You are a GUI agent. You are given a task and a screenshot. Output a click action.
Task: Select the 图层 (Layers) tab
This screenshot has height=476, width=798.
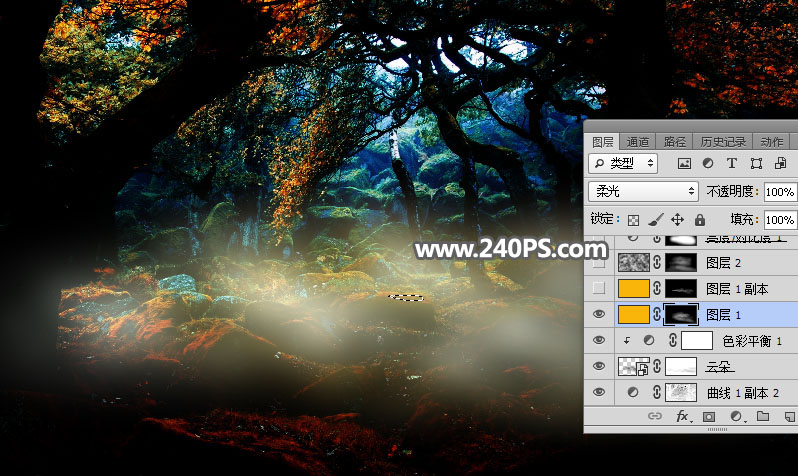pyautogui.click(x=603, y=142)
